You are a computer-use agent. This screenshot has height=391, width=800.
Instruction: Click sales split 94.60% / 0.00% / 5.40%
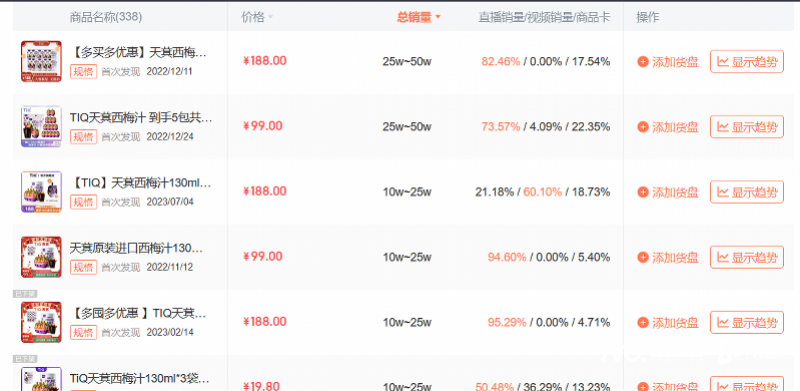click(548, 258)
